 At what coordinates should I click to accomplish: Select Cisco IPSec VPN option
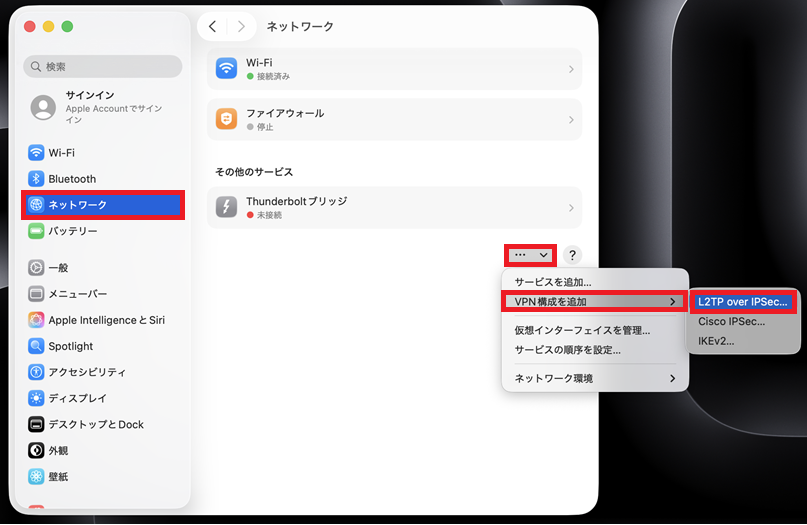[x=731, y=321]
